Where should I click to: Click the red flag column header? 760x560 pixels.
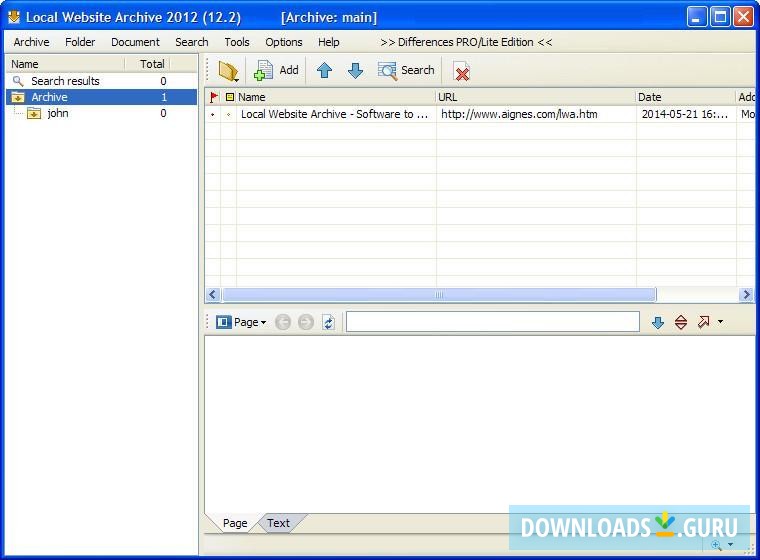tap(213, 97)
